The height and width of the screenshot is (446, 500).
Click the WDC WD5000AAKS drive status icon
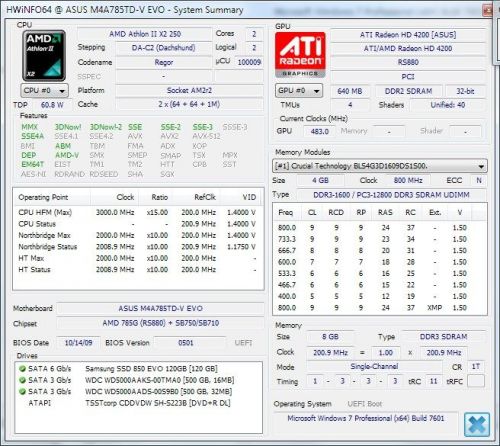click(22, 380)
